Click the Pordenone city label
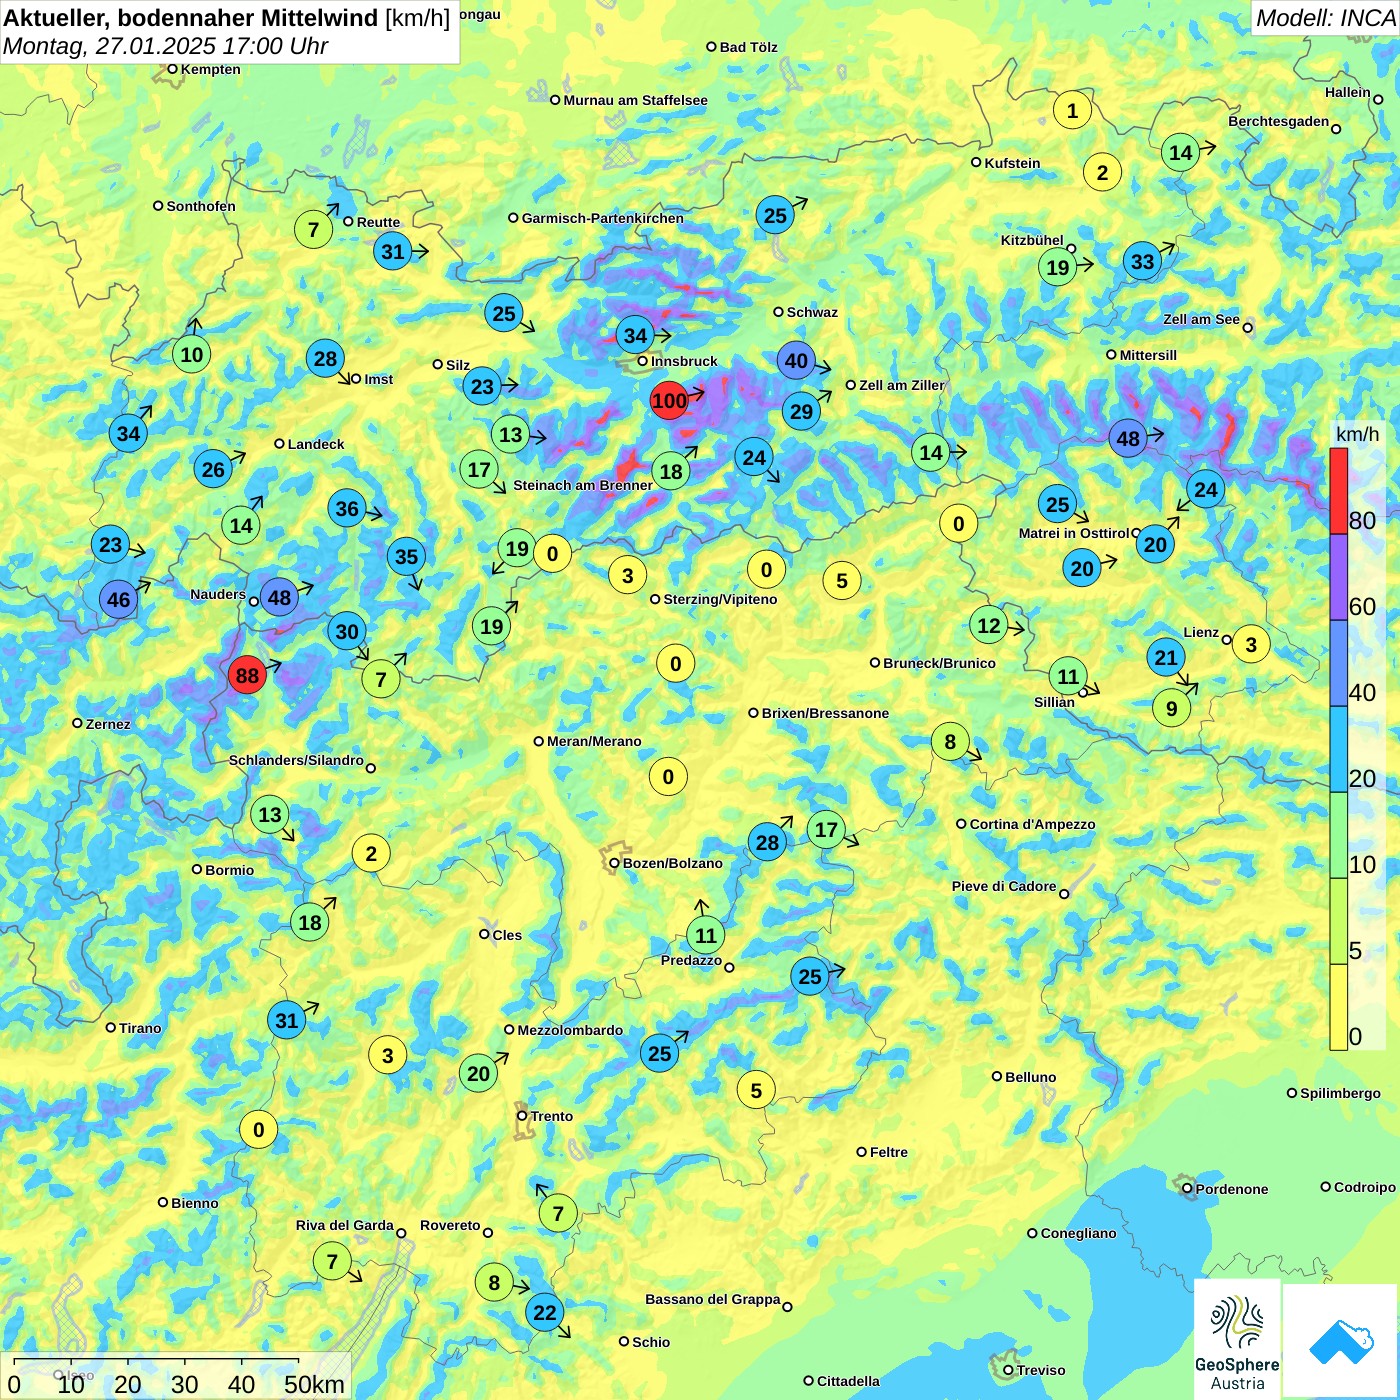The width and height of the screenshot is (1400, 1400). click(x=1232, y=1189)
